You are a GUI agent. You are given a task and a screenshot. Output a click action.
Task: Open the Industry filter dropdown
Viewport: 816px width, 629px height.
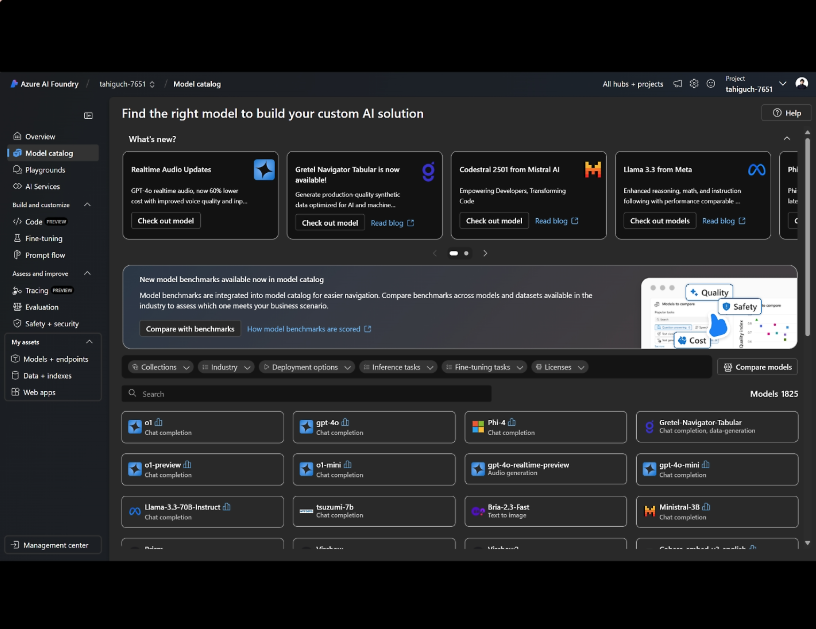[x=226, y=367]
